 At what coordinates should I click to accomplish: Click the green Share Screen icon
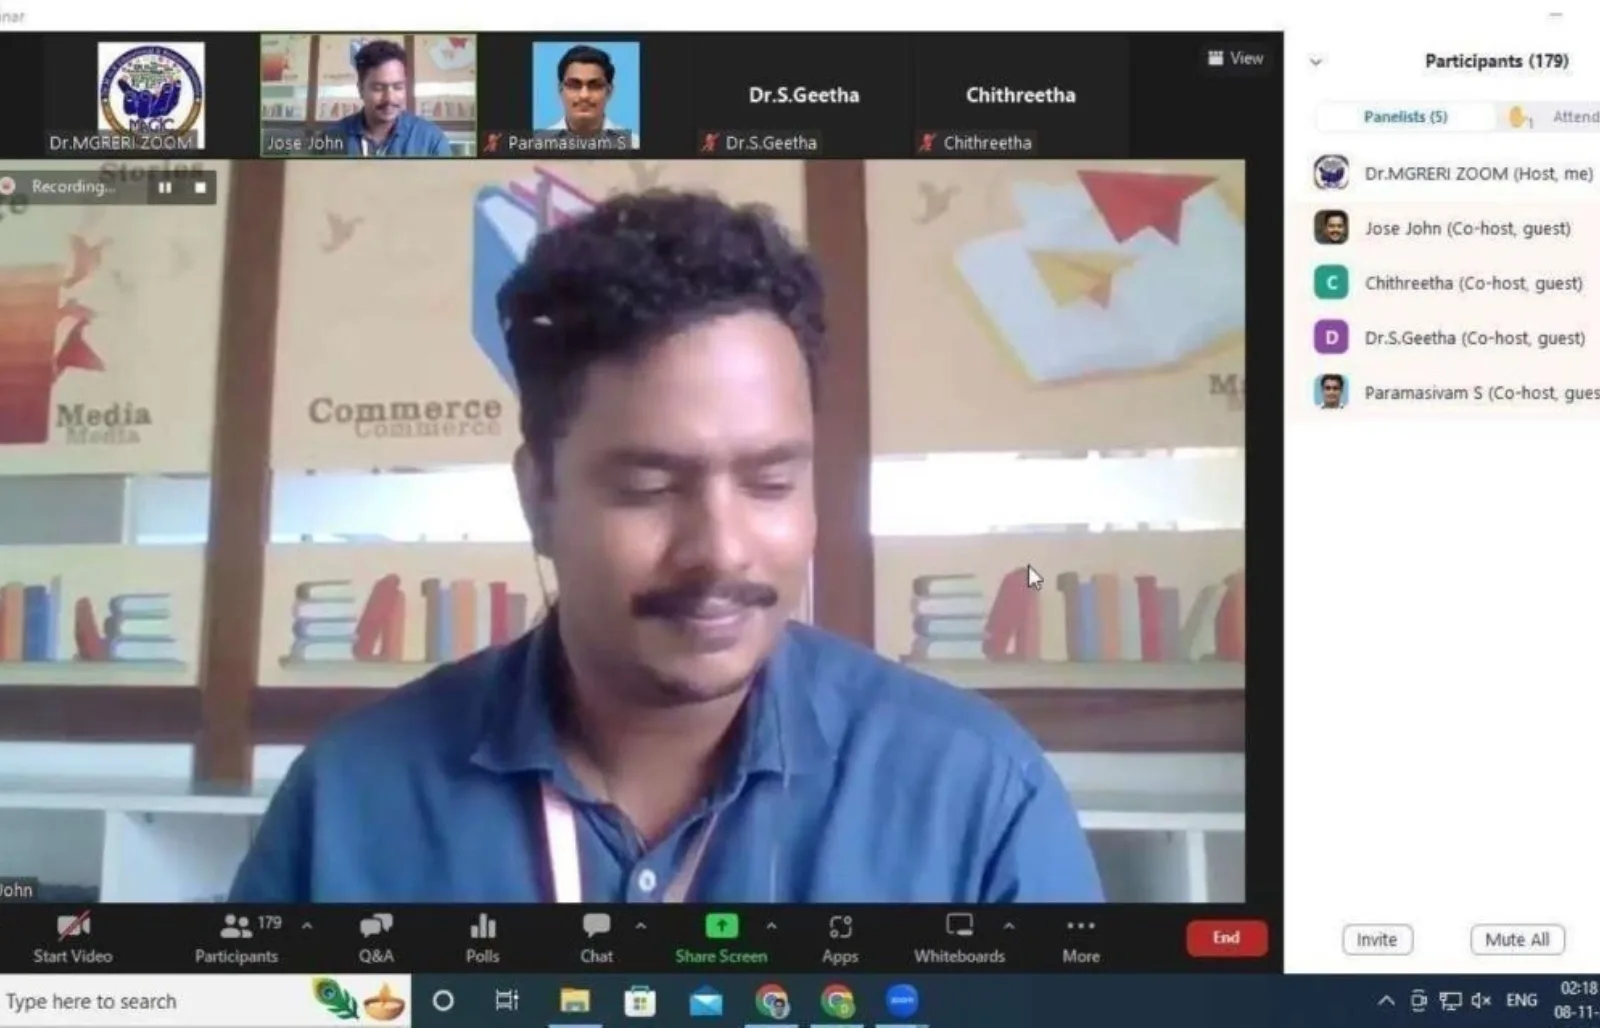click(721, 927)
